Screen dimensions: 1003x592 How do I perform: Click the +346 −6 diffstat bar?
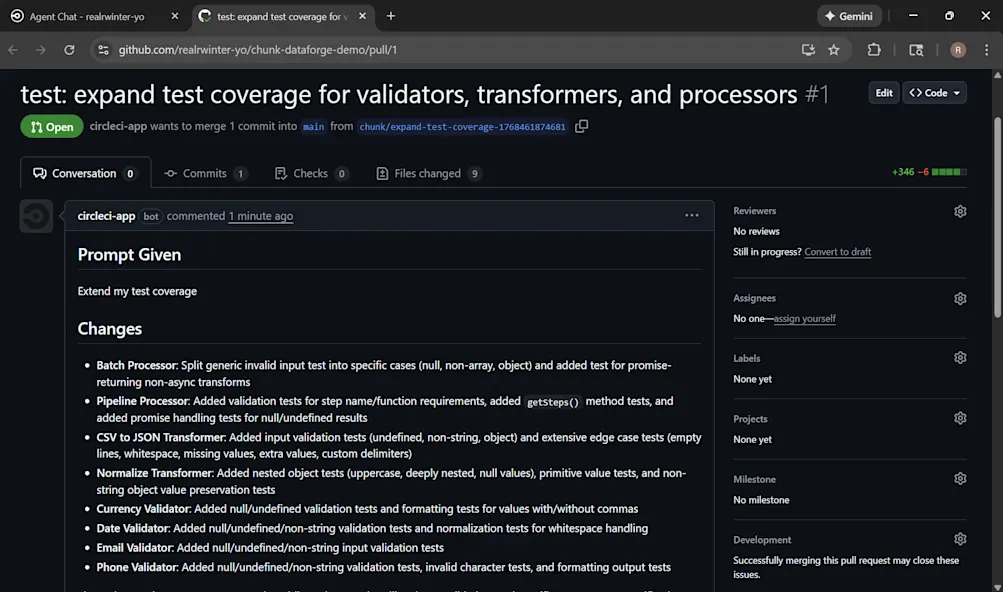929,172
